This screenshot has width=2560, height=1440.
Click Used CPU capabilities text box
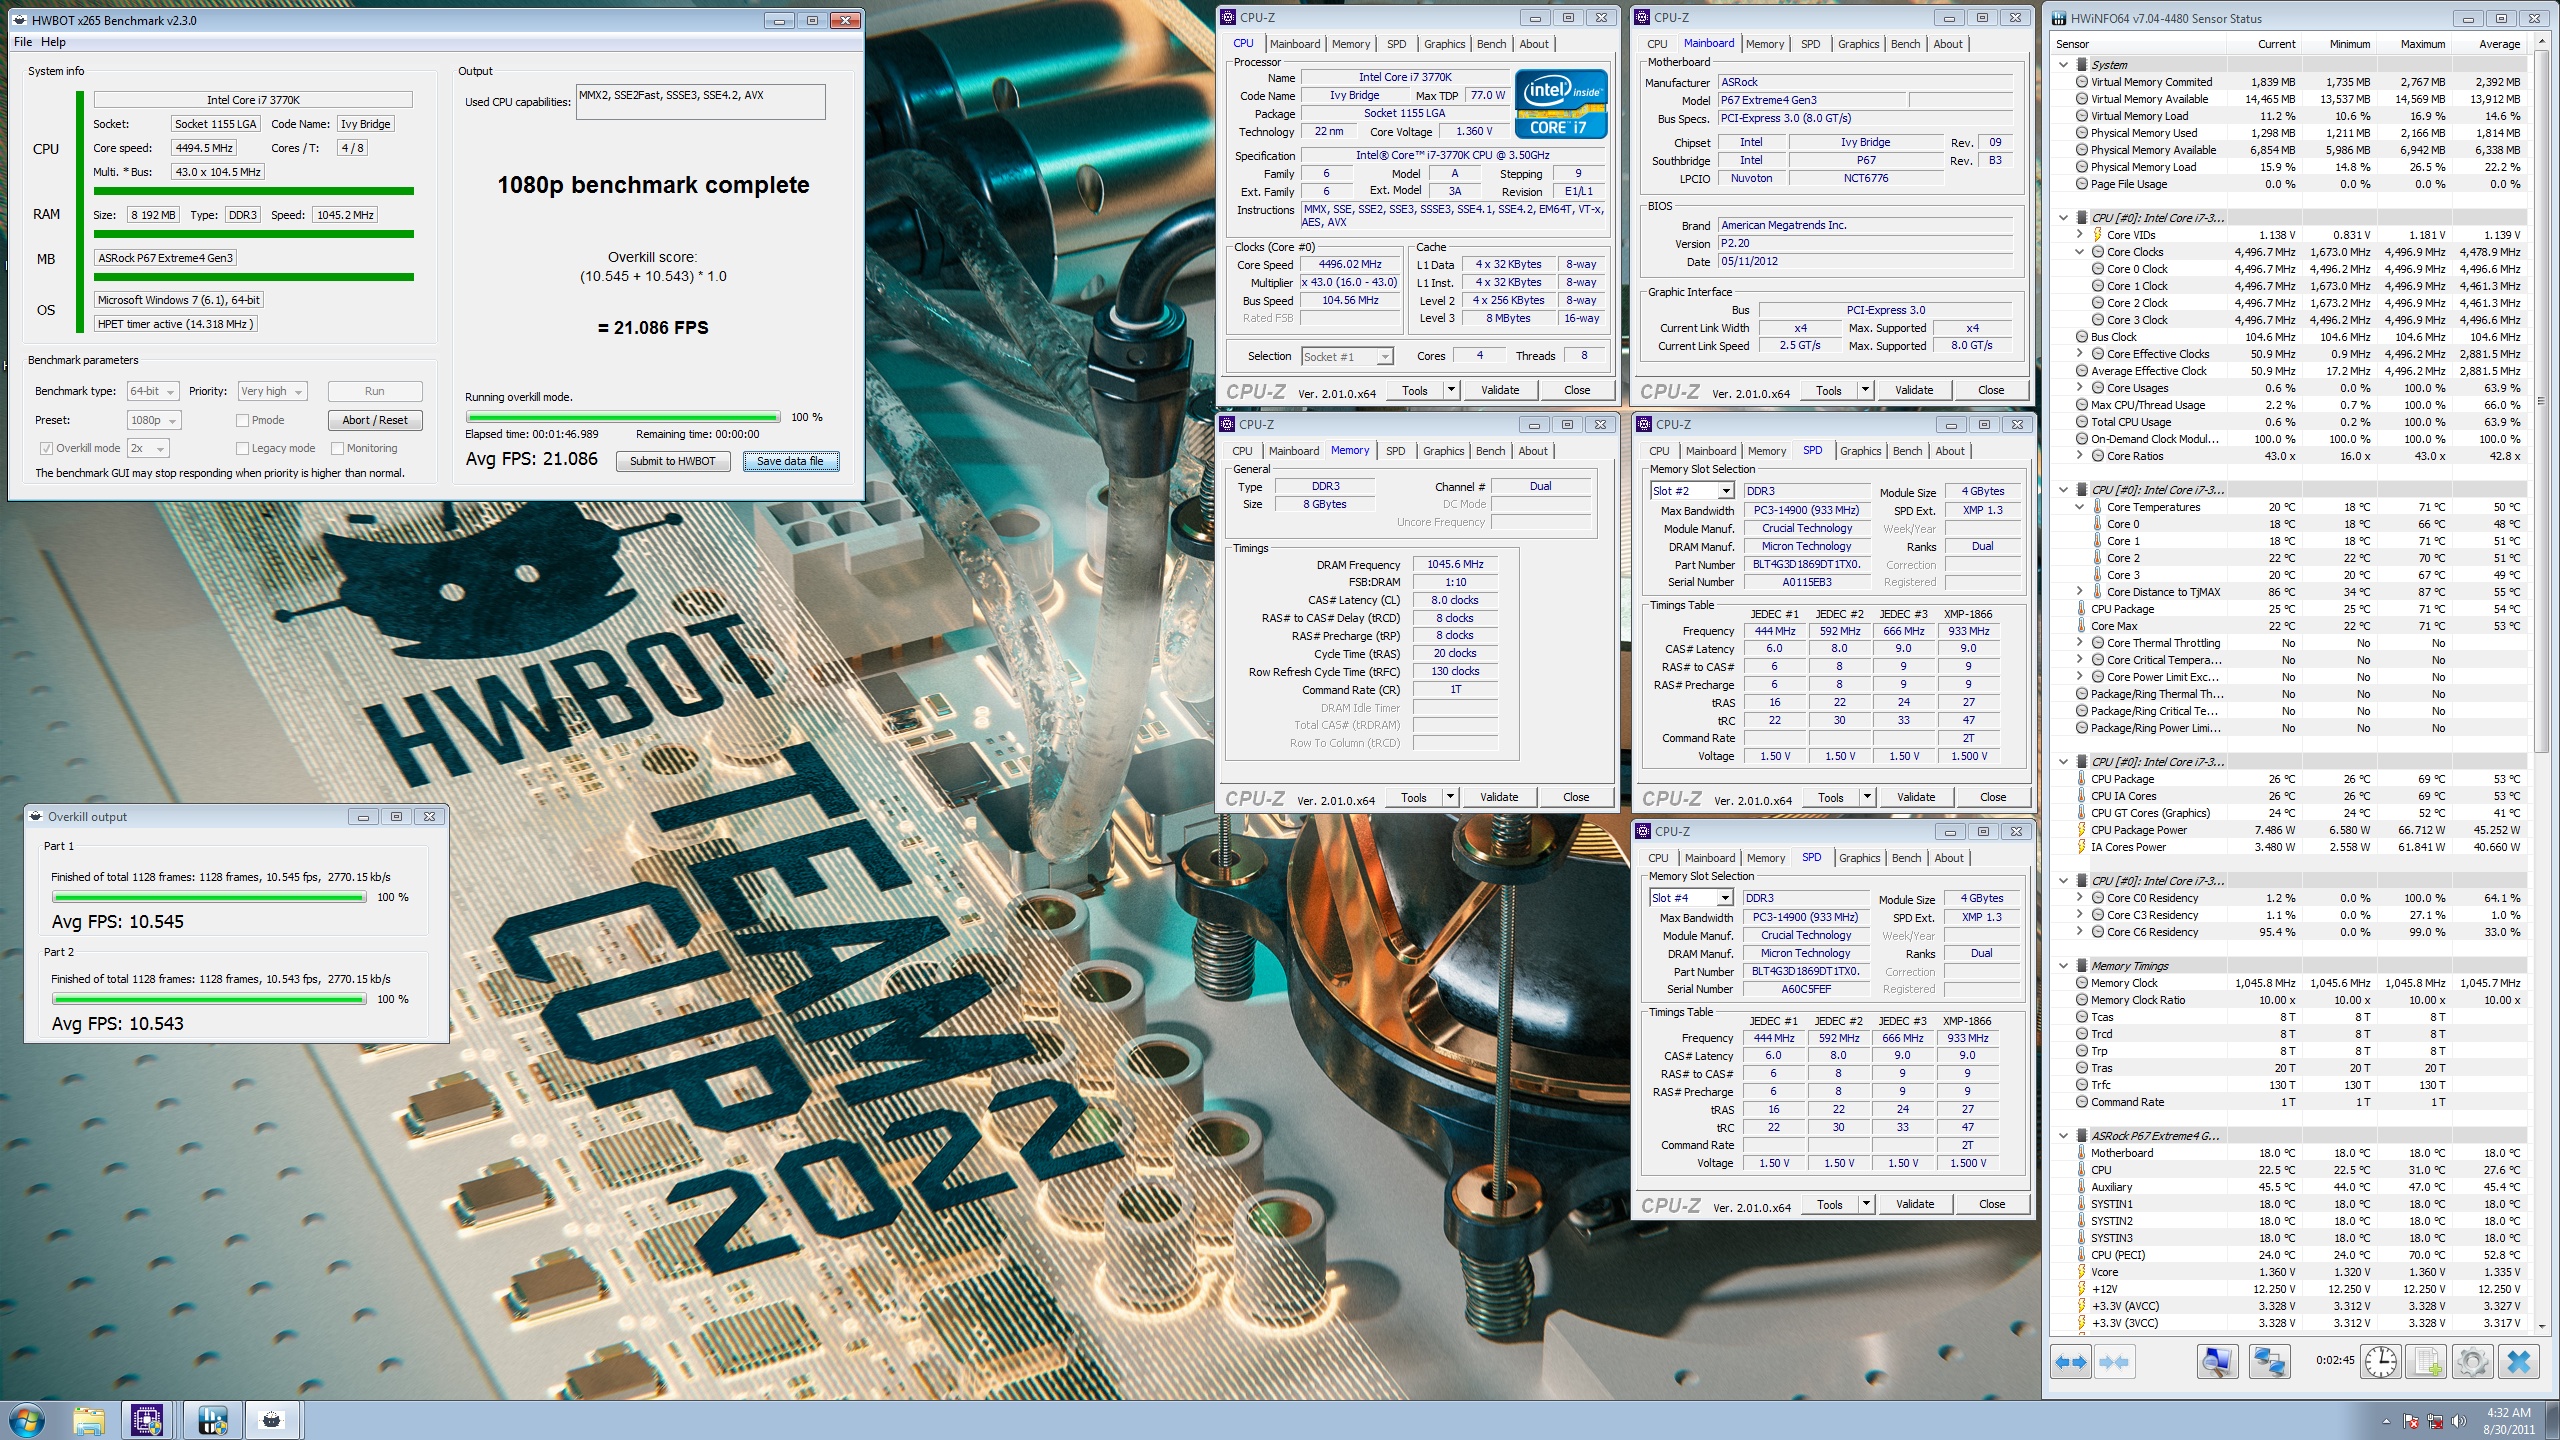click(x=701, y=102)
